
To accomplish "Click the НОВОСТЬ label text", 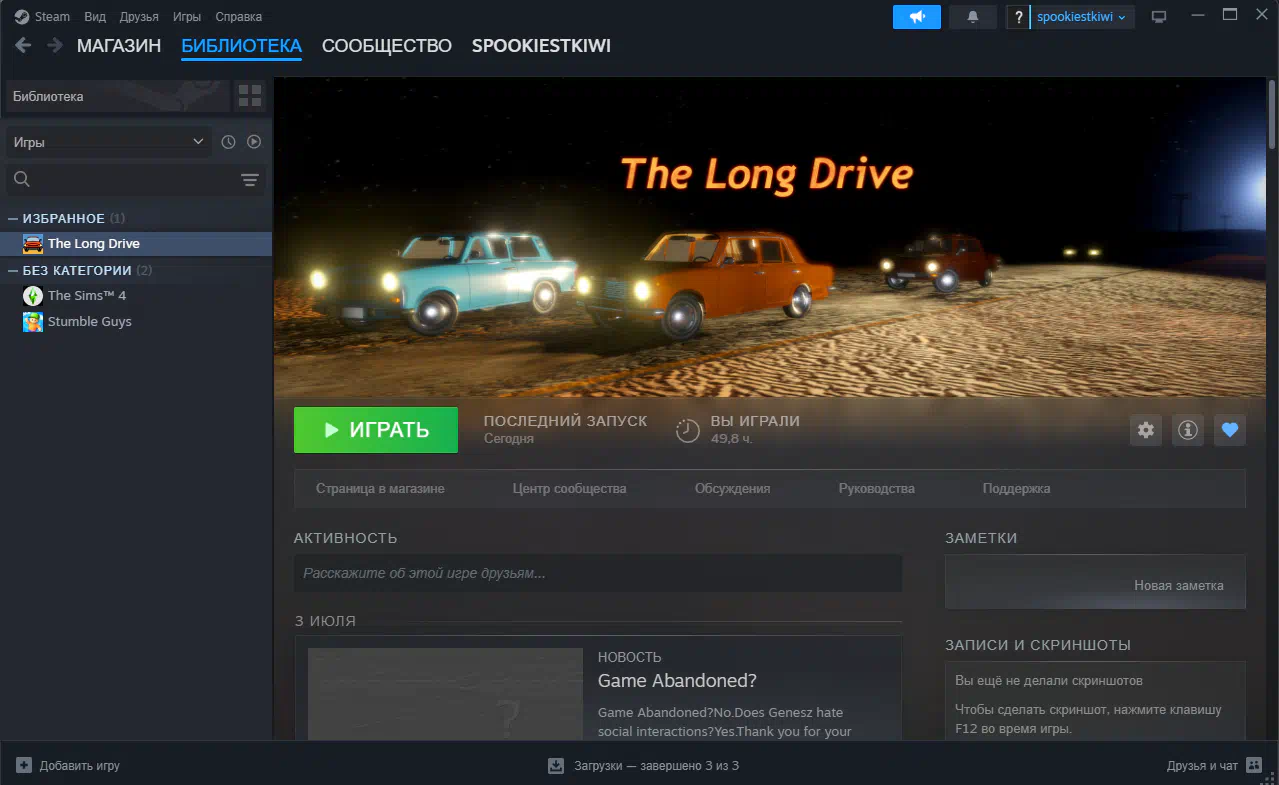I will 629,657.
